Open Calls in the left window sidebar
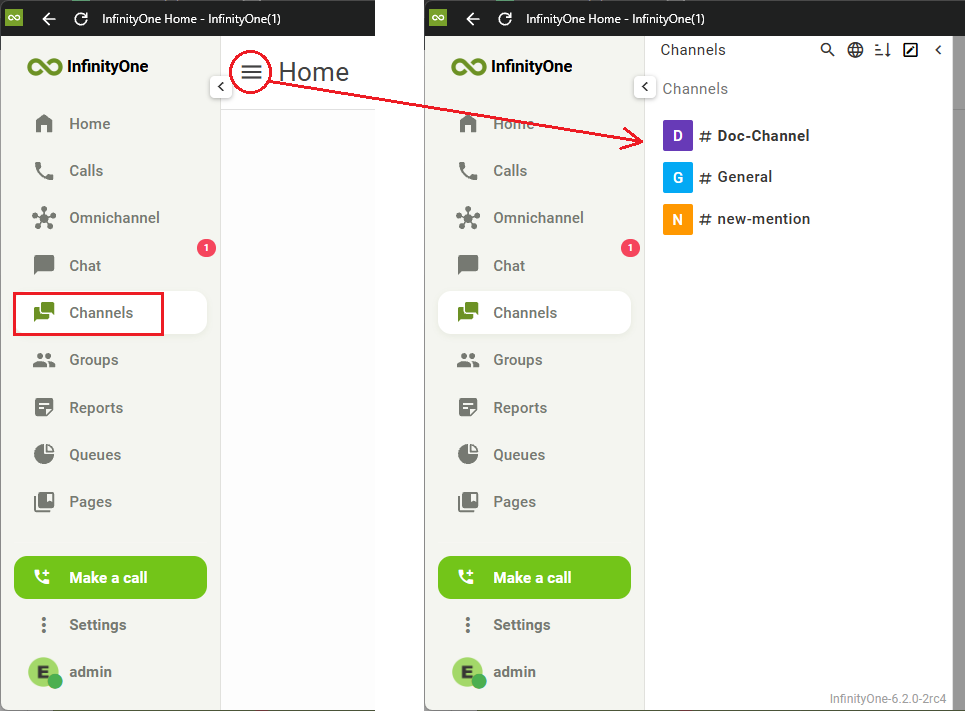Screen dimensions: 970x711 (x=110, y=171)
